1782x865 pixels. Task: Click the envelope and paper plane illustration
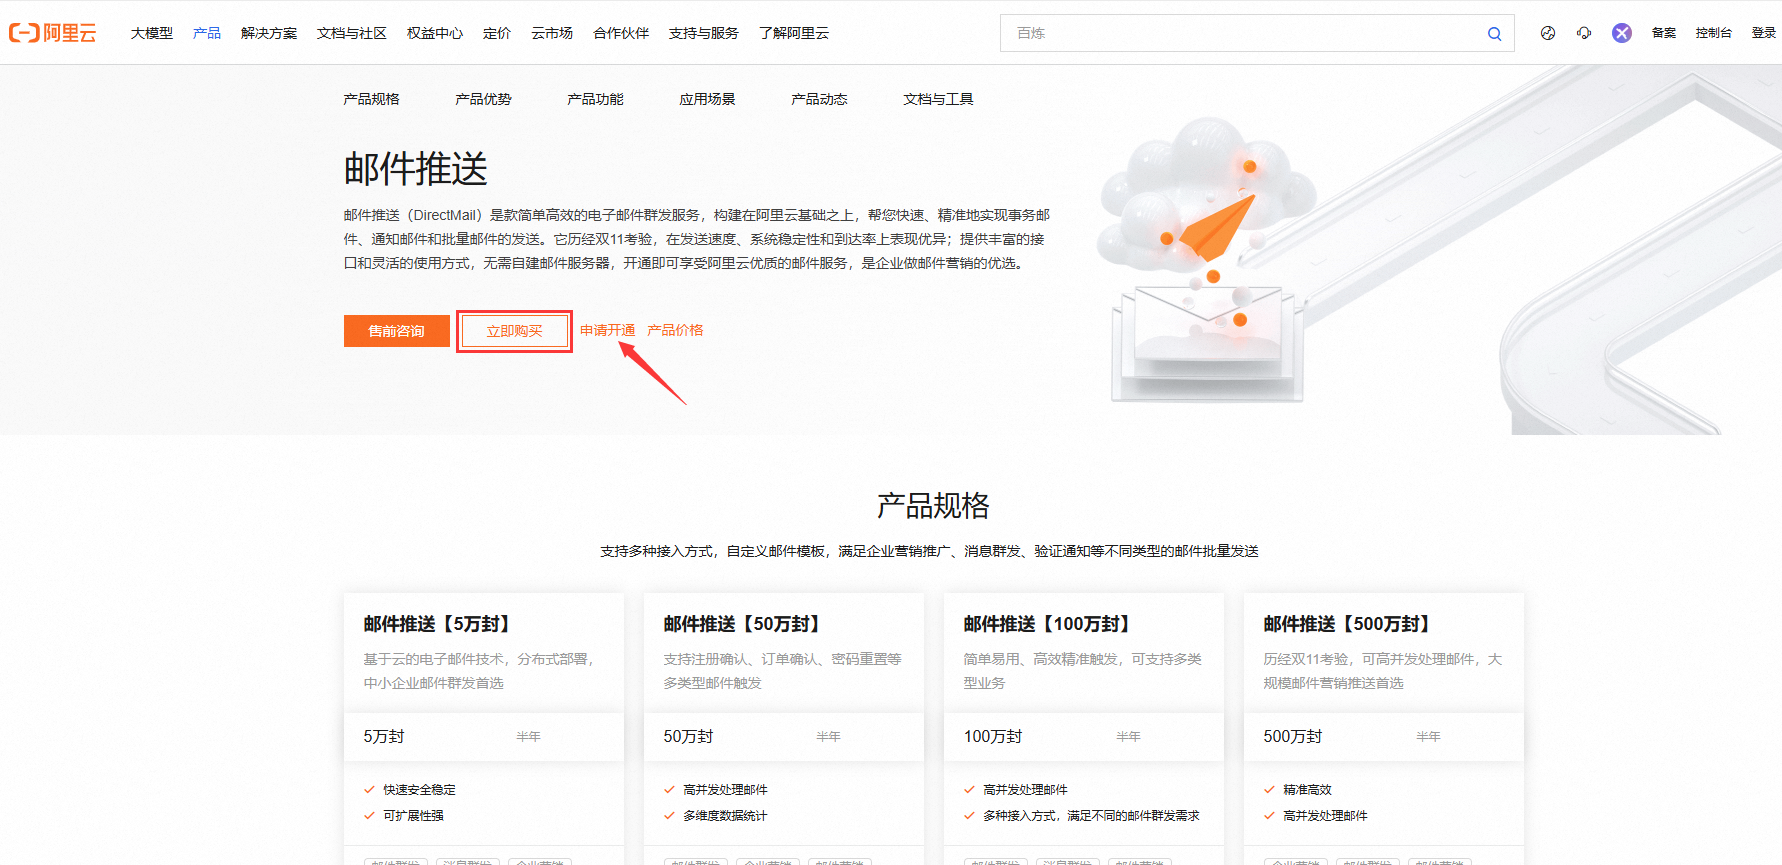pyautogui.click(x=1205, y=260)
